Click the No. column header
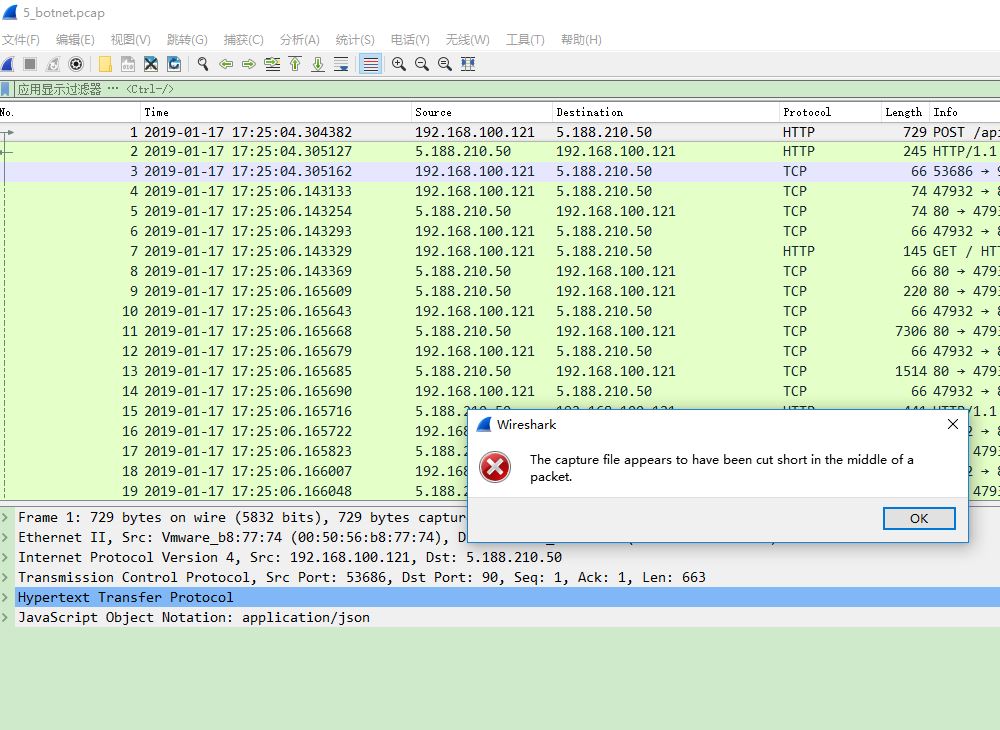 point(70,112)
